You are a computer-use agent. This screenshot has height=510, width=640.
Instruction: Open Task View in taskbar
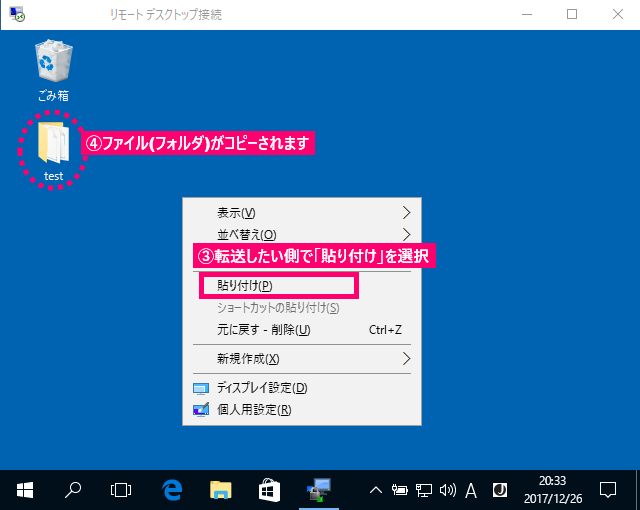[x=121, y=490]
